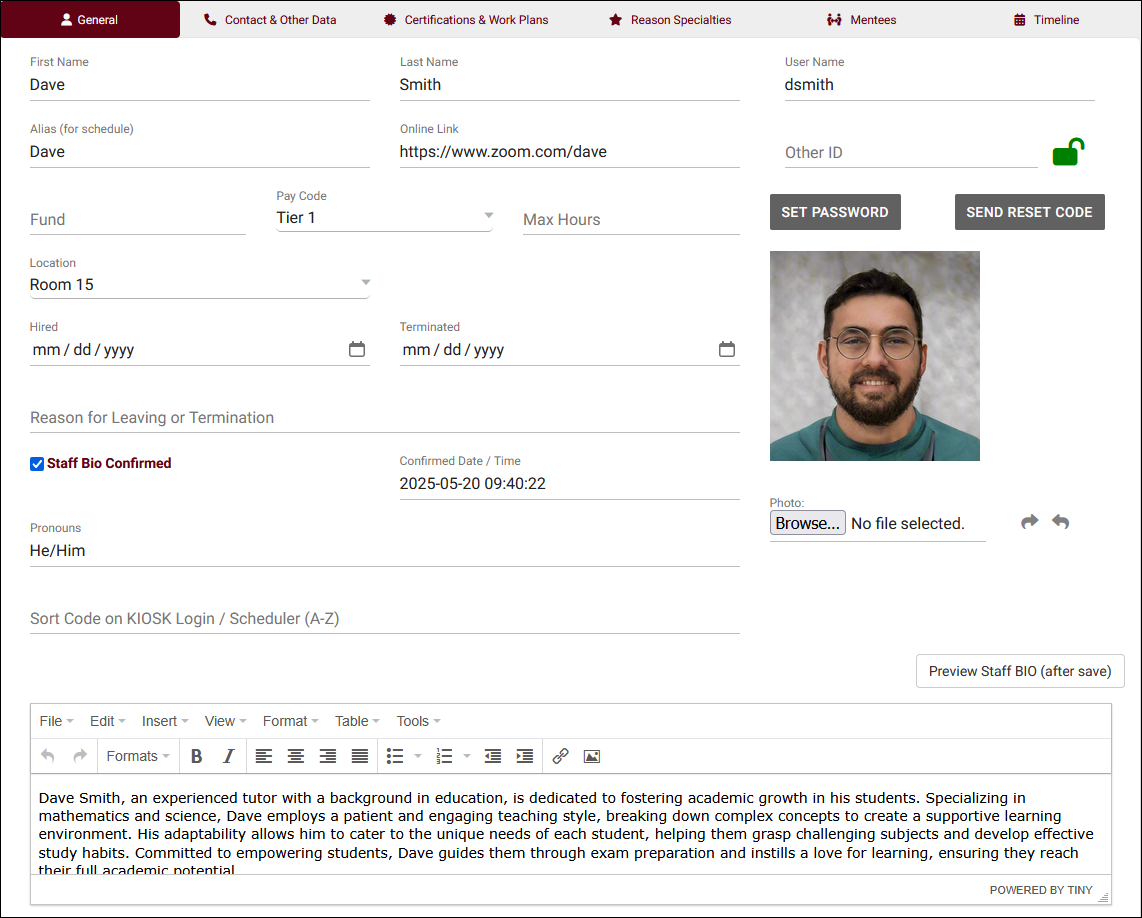Open the Location dropdown
Screen dimensions: 1142x918
click(200, 284)
